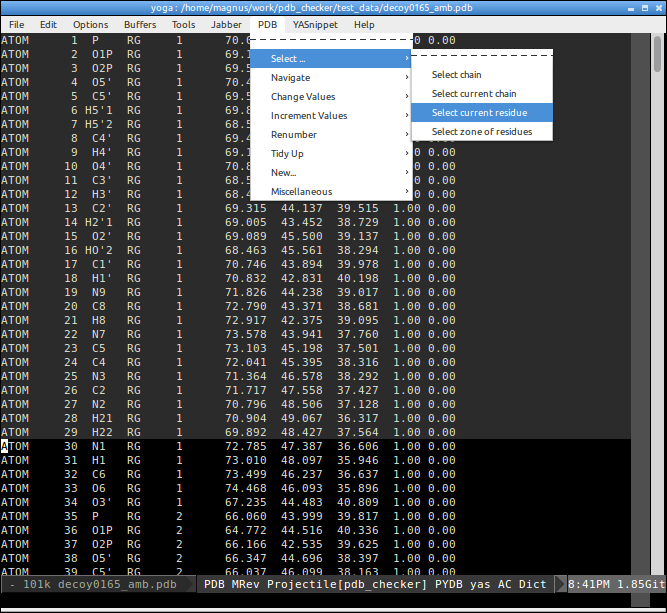Screen dimensions: 667x613
Task: Click residue number 2 on atom 35 line
Action: tap(179, 516)
